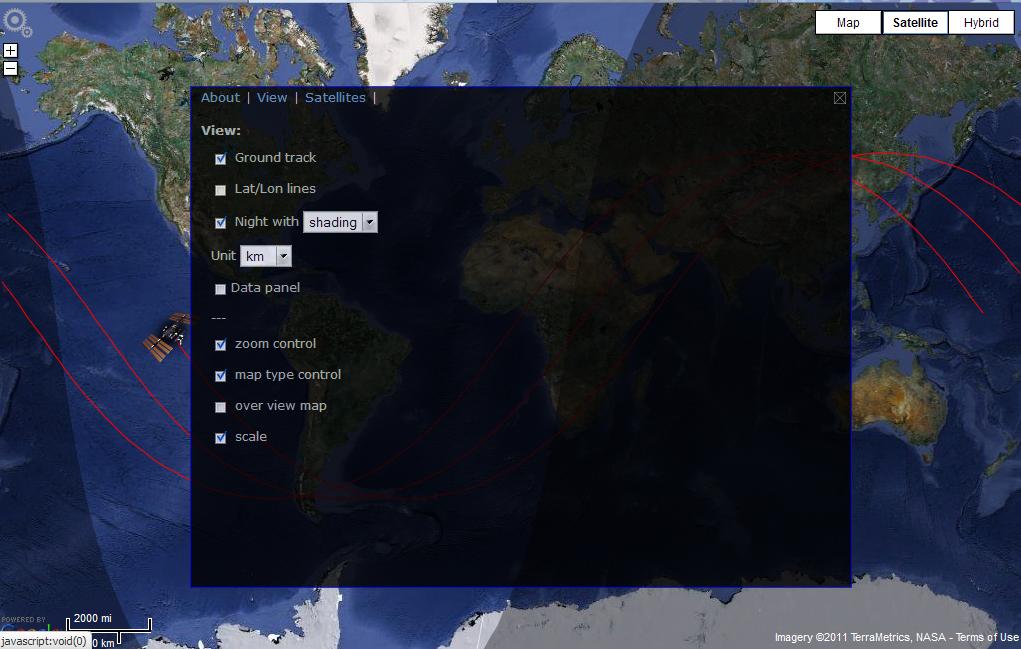
Task: Select the Hybrid map type
Action: [x=980, y=23]
